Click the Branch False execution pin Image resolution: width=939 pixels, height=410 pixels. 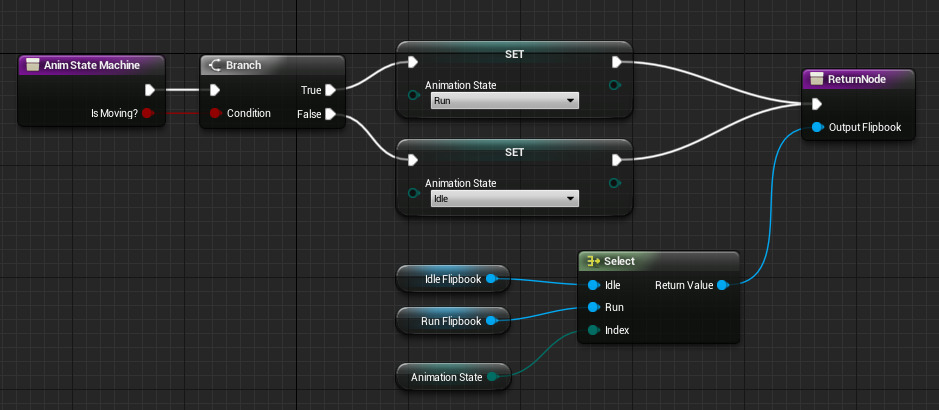click(x=330, y=113)
